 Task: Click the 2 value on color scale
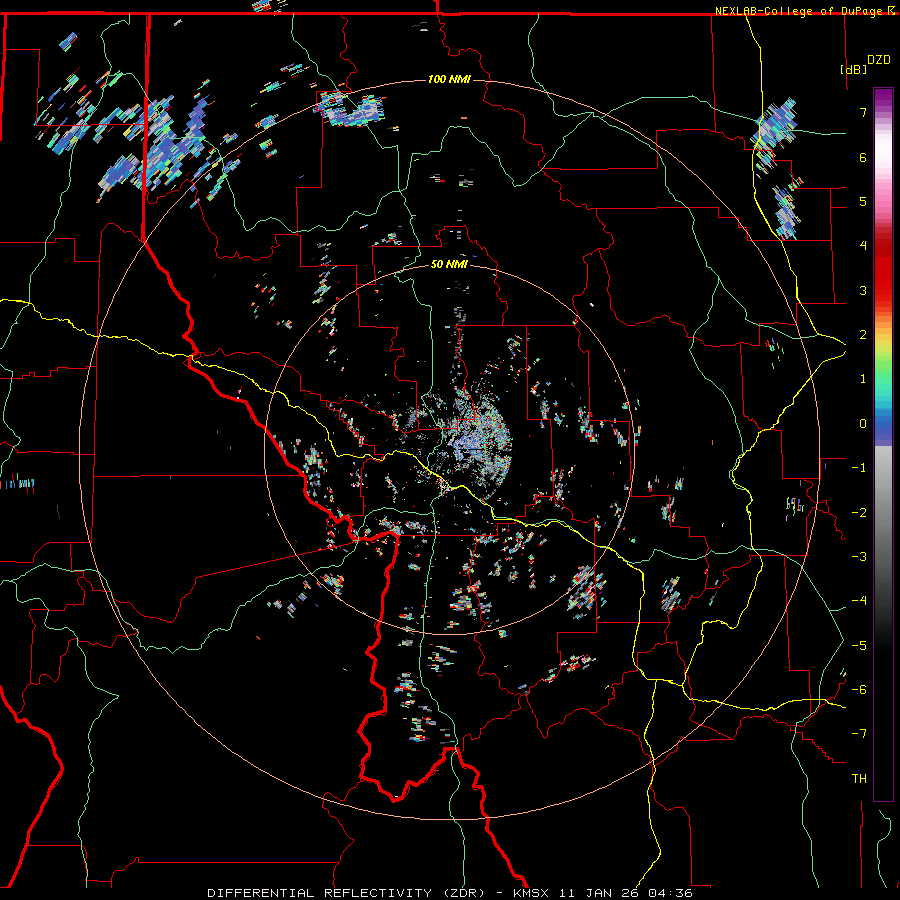click(x=863, y=335)
